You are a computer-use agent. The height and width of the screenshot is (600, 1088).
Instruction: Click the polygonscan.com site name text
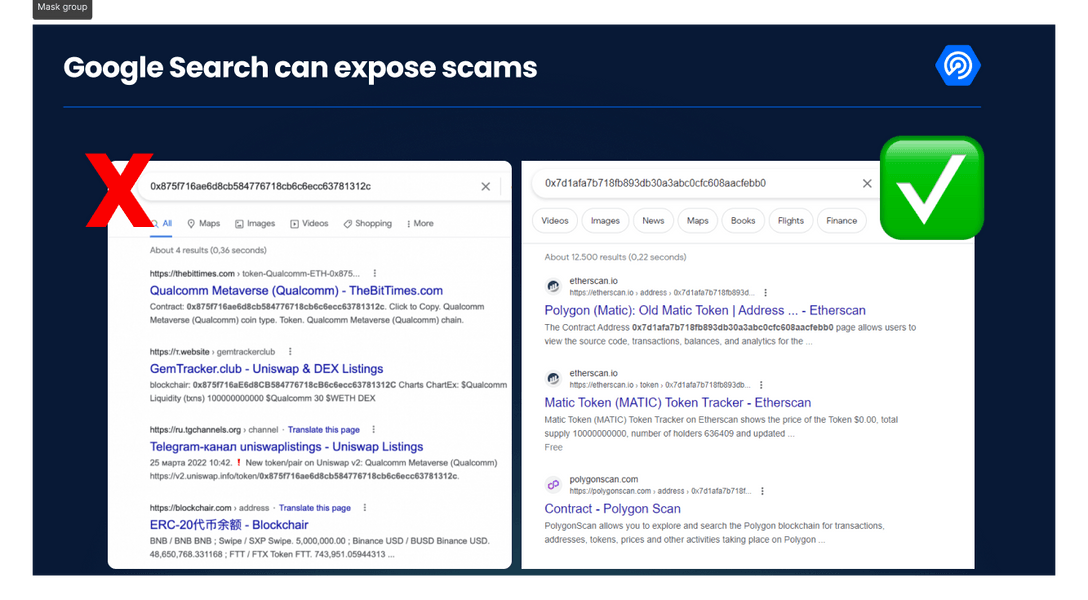tap(604, 479)
